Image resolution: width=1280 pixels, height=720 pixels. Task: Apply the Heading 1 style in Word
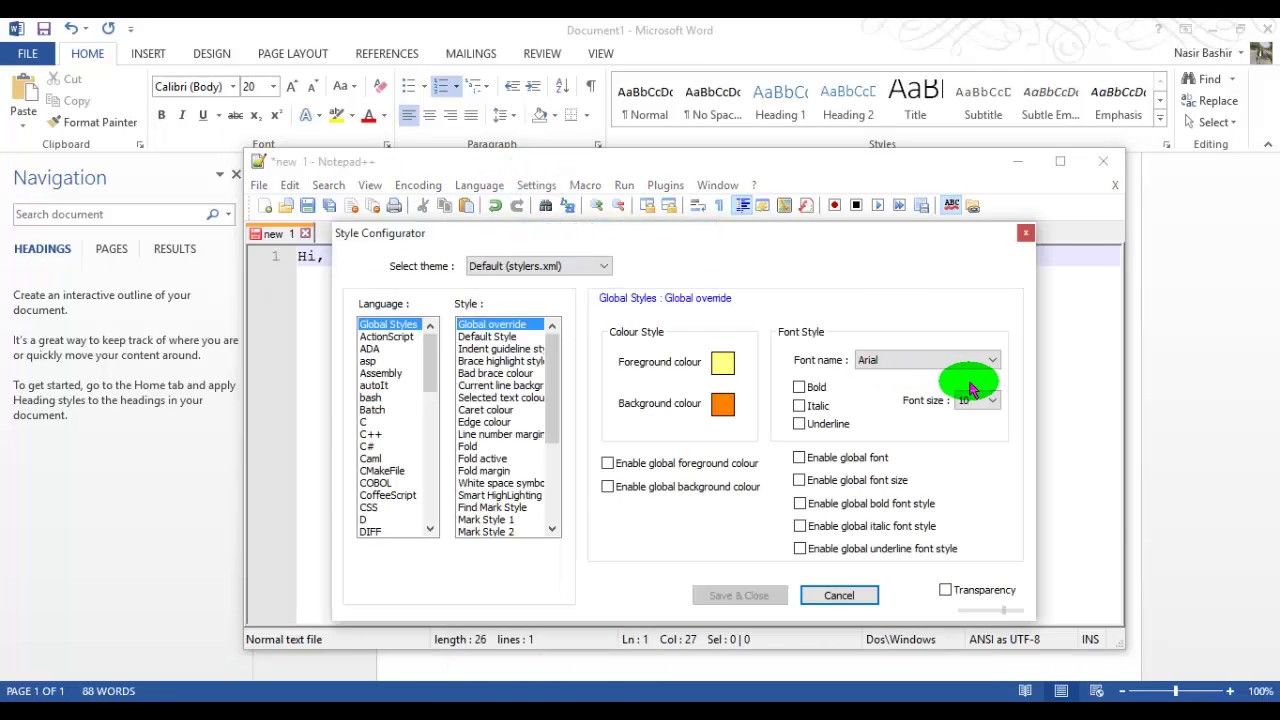coord(780,101)
